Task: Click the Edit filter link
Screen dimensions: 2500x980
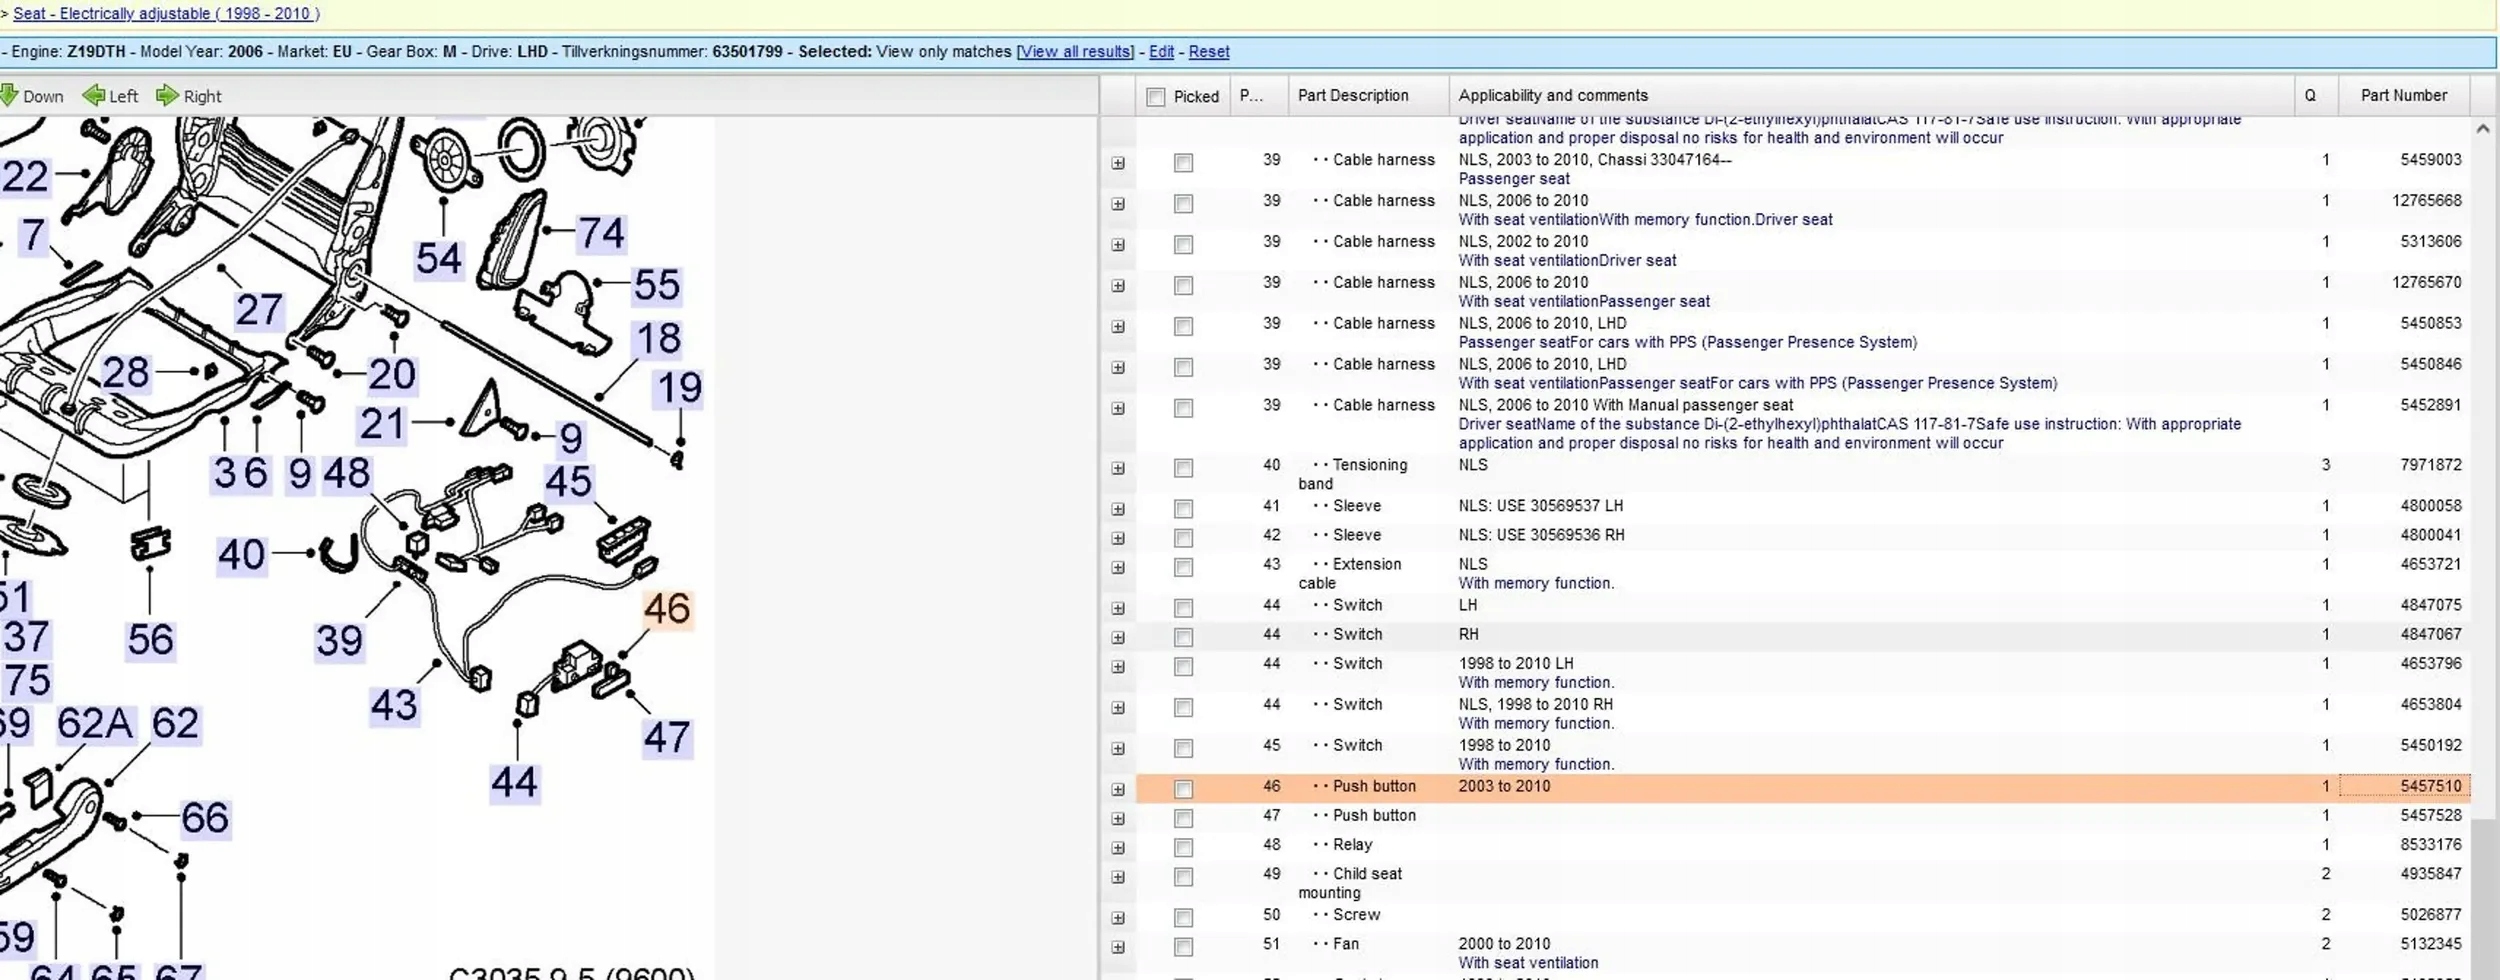Action: click(1161, 51)
